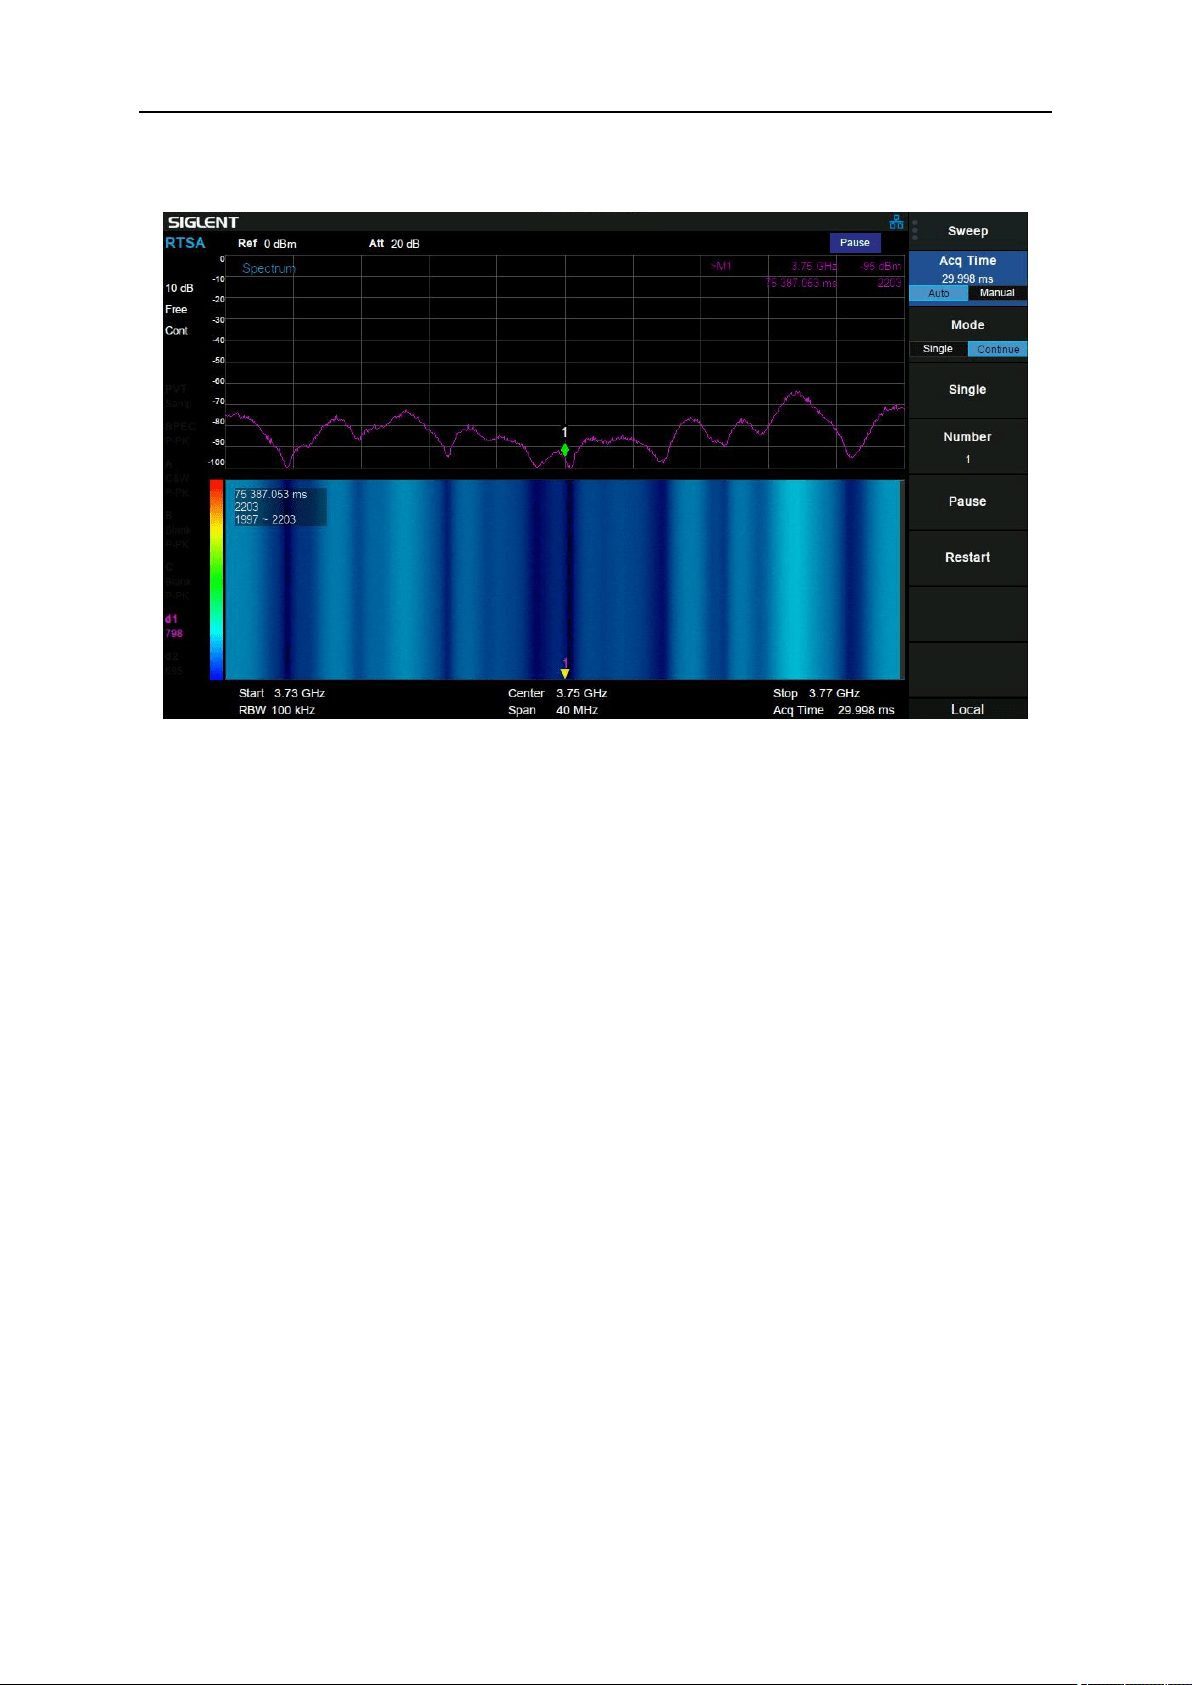Viewport: 1192px width, 1685px height.
Task: Click the Att 20 dB attenuation value
Action: point(394,244)
